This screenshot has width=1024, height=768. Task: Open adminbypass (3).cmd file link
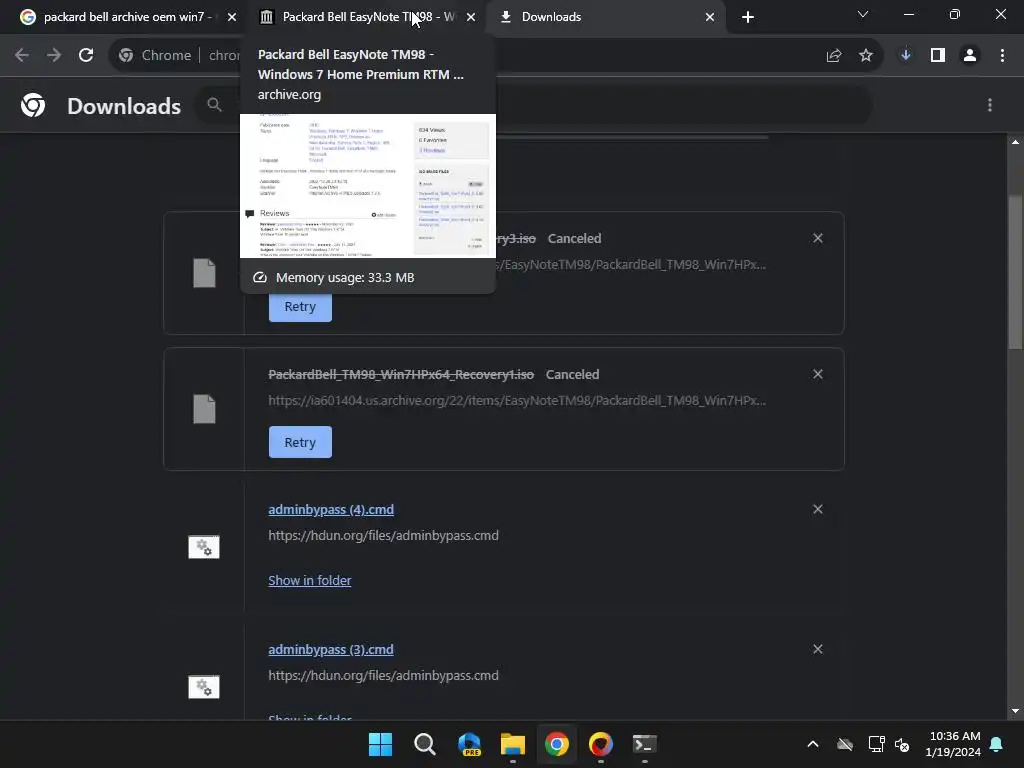coord(331,649)
